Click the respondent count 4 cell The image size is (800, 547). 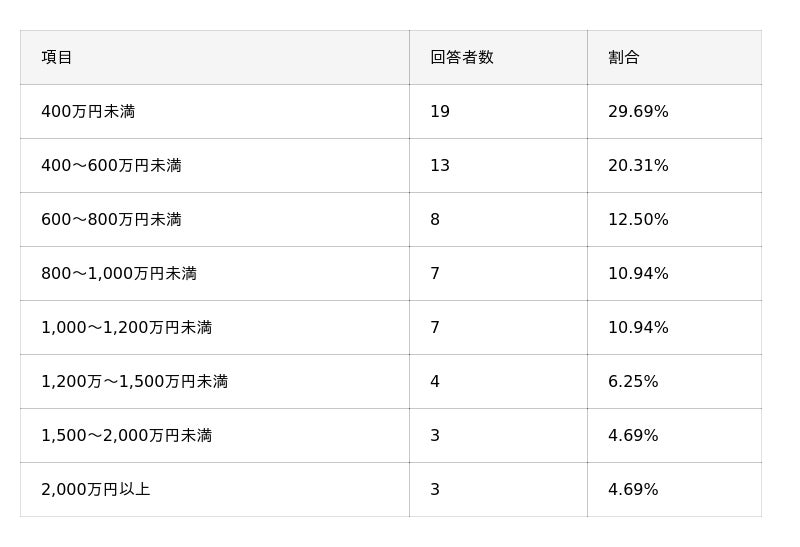pos(435,382)
